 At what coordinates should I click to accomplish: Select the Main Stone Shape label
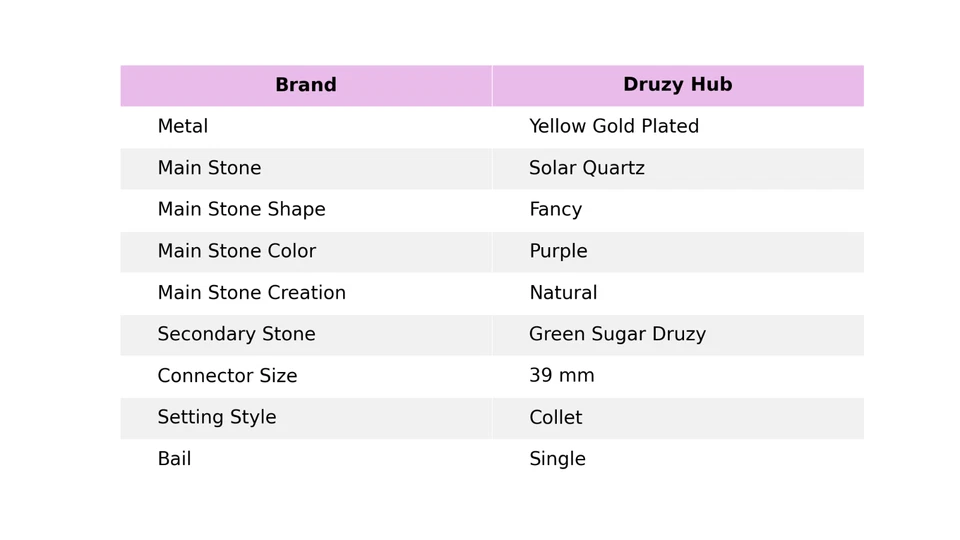point(241,210)
